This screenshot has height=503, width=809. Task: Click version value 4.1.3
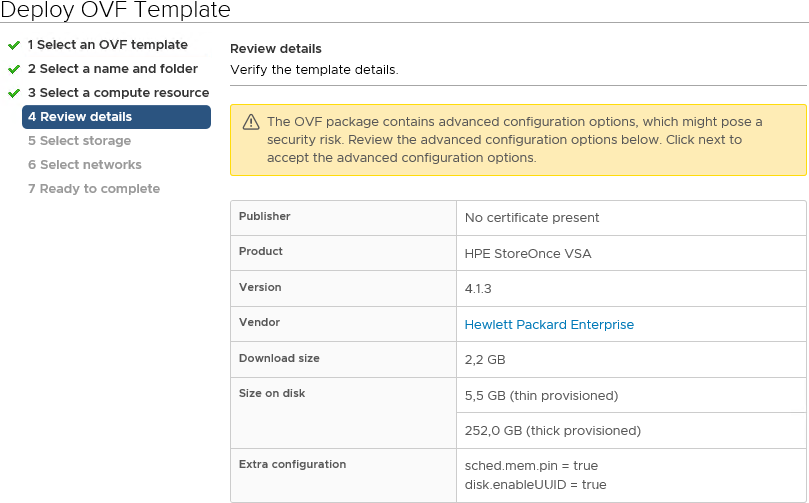[478, 289]
